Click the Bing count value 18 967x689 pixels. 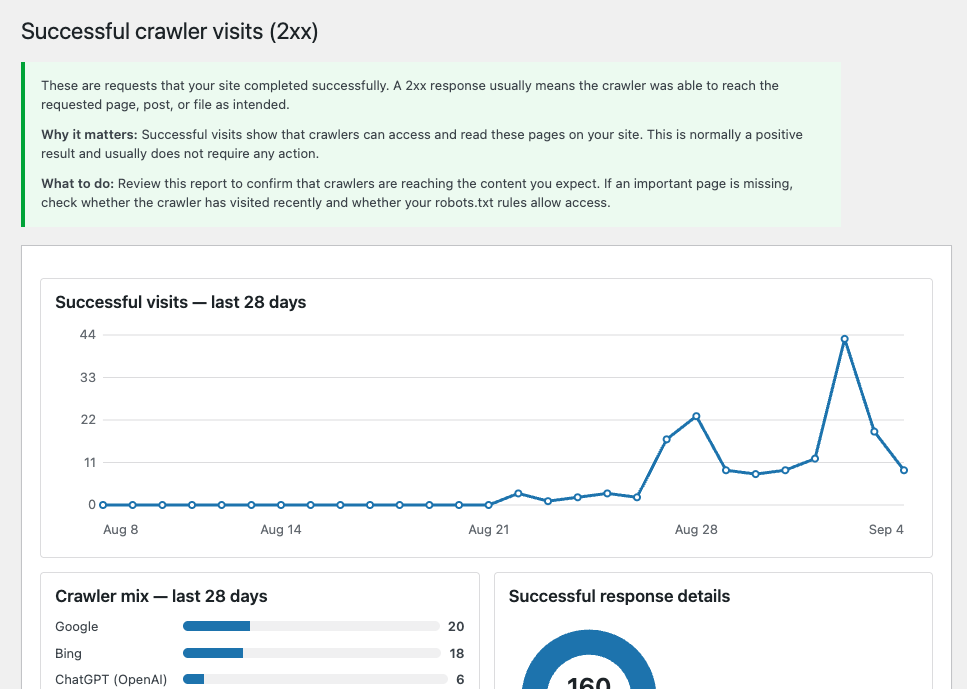(456, 653)
